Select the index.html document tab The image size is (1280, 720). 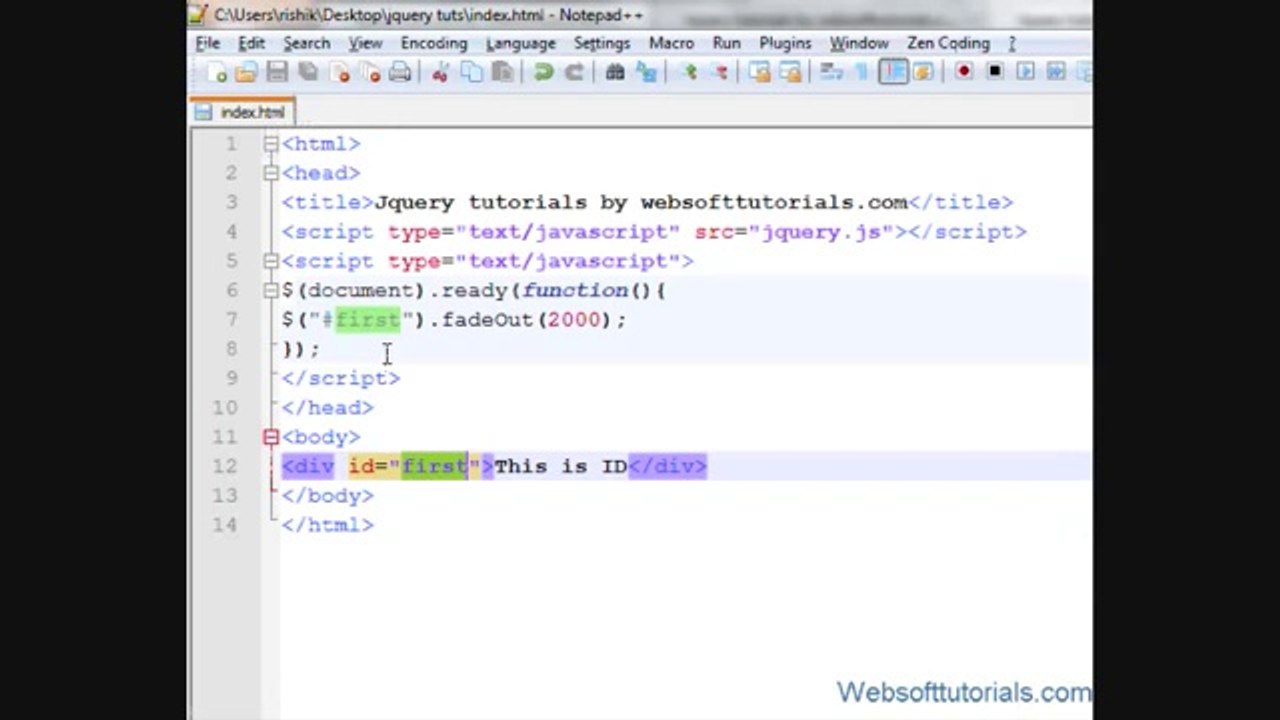tap(241, 112)
